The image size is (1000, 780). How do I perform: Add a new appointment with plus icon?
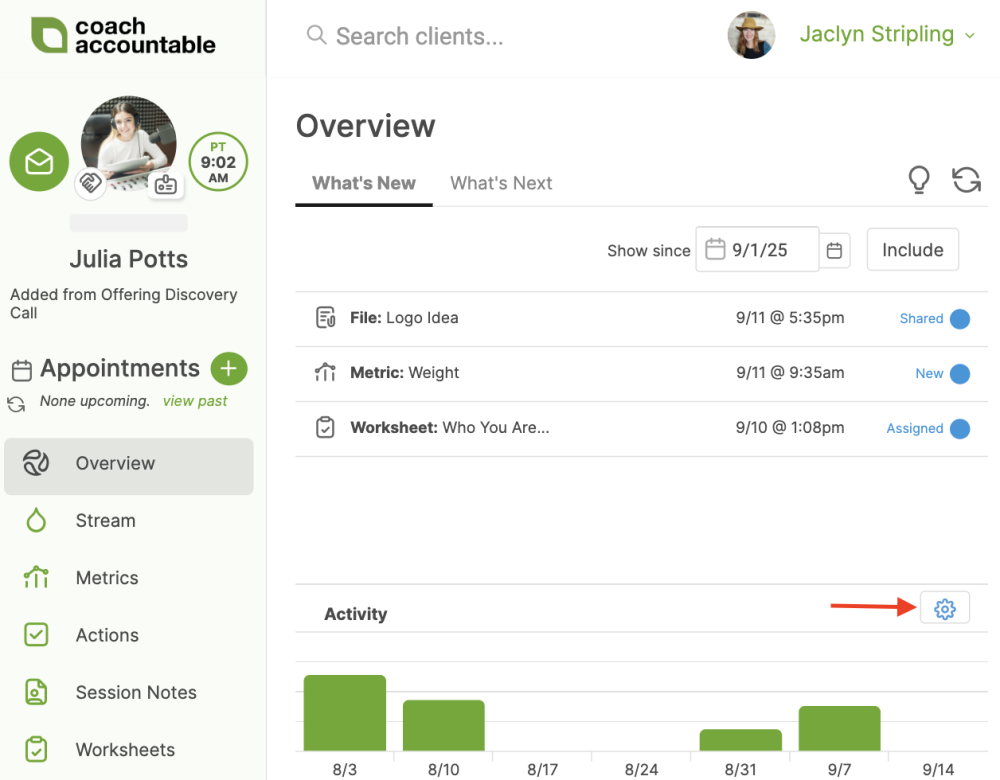coord(228,369)
